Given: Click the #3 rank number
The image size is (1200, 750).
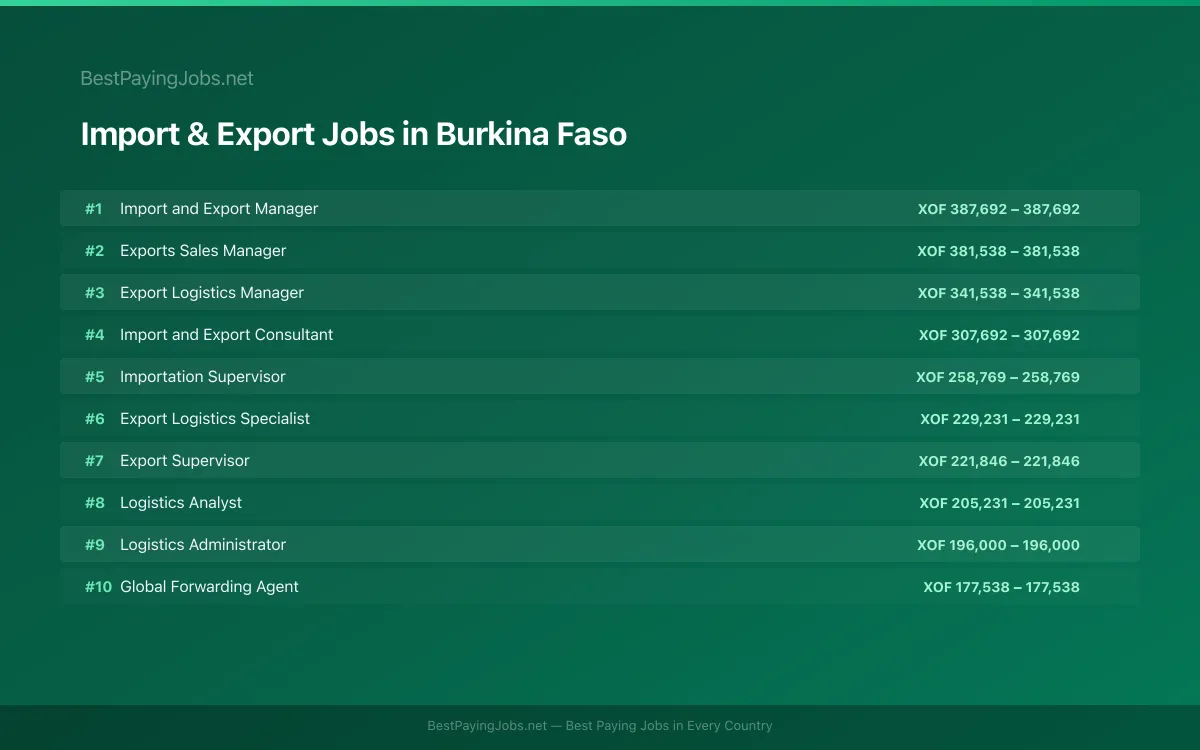Looking at the screenshot, I should [x=94, y=293].
